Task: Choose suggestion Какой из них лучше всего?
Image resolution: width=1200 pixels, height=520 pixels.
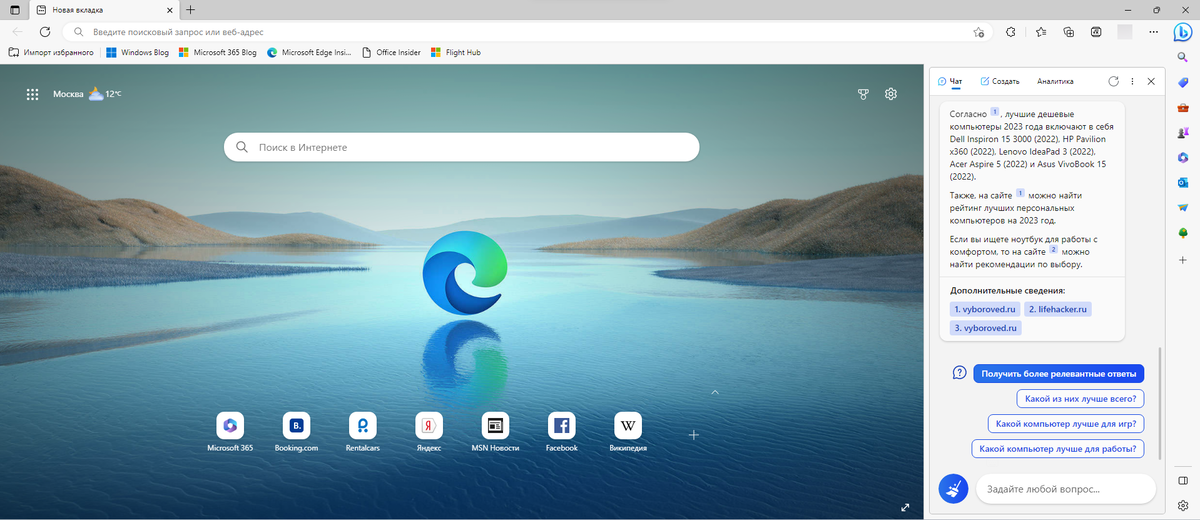Action: point(1080,398)
